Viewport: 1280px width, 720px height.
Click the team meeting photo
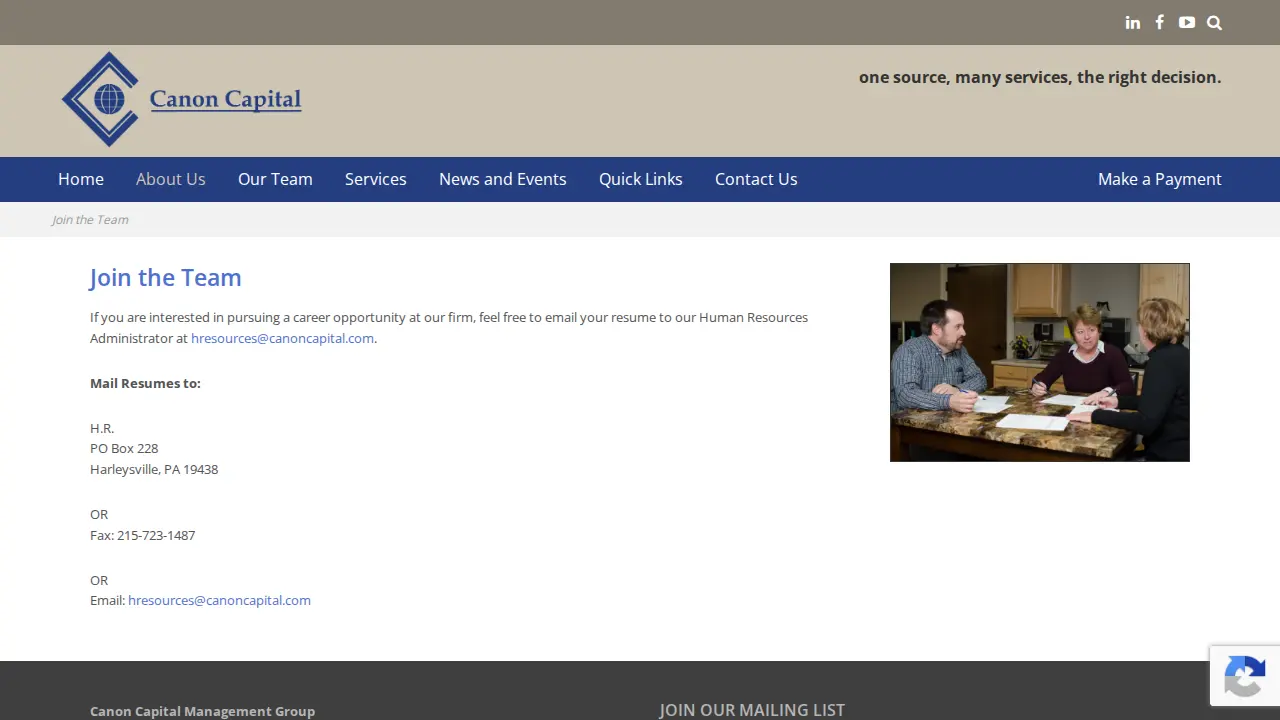(x=1040, y=362)
